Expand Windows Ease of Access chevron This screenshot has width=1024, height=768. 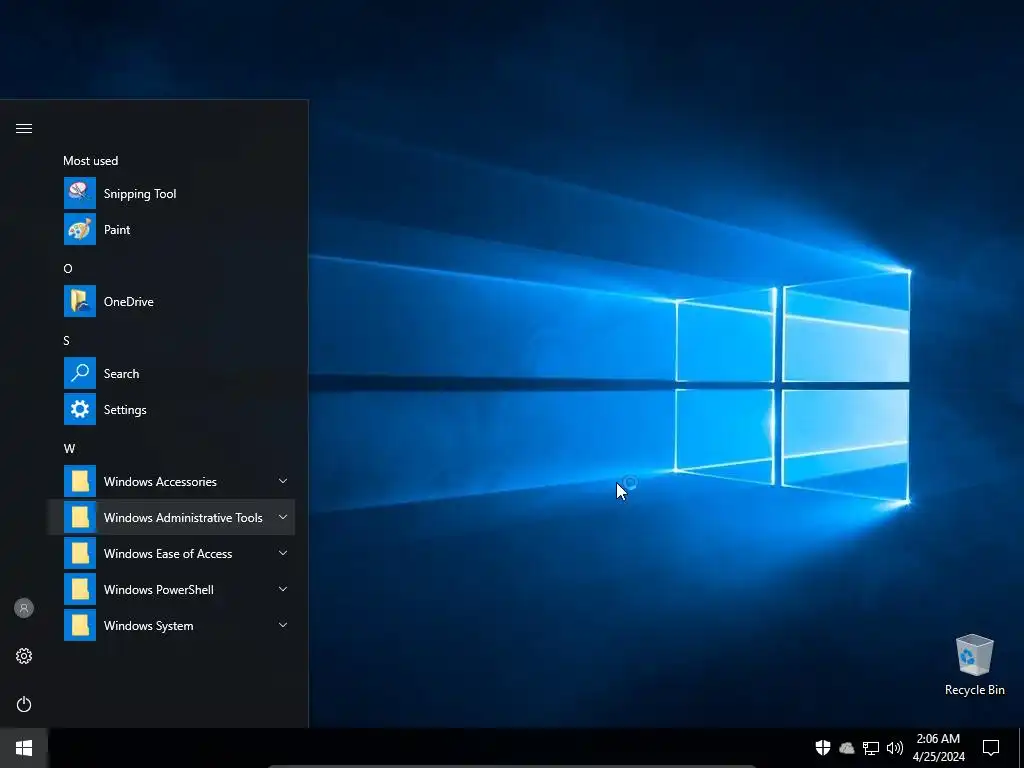click(283, 553)
